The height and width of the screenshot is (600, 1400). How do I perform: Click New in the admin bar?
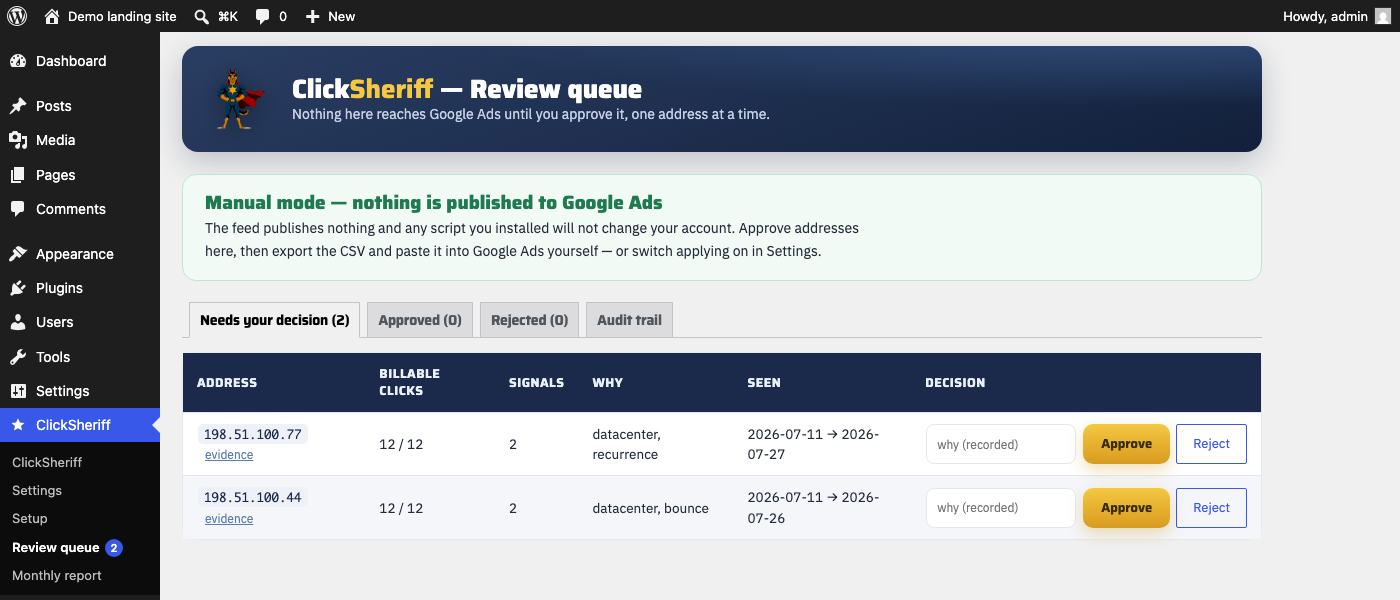(341, 16)
